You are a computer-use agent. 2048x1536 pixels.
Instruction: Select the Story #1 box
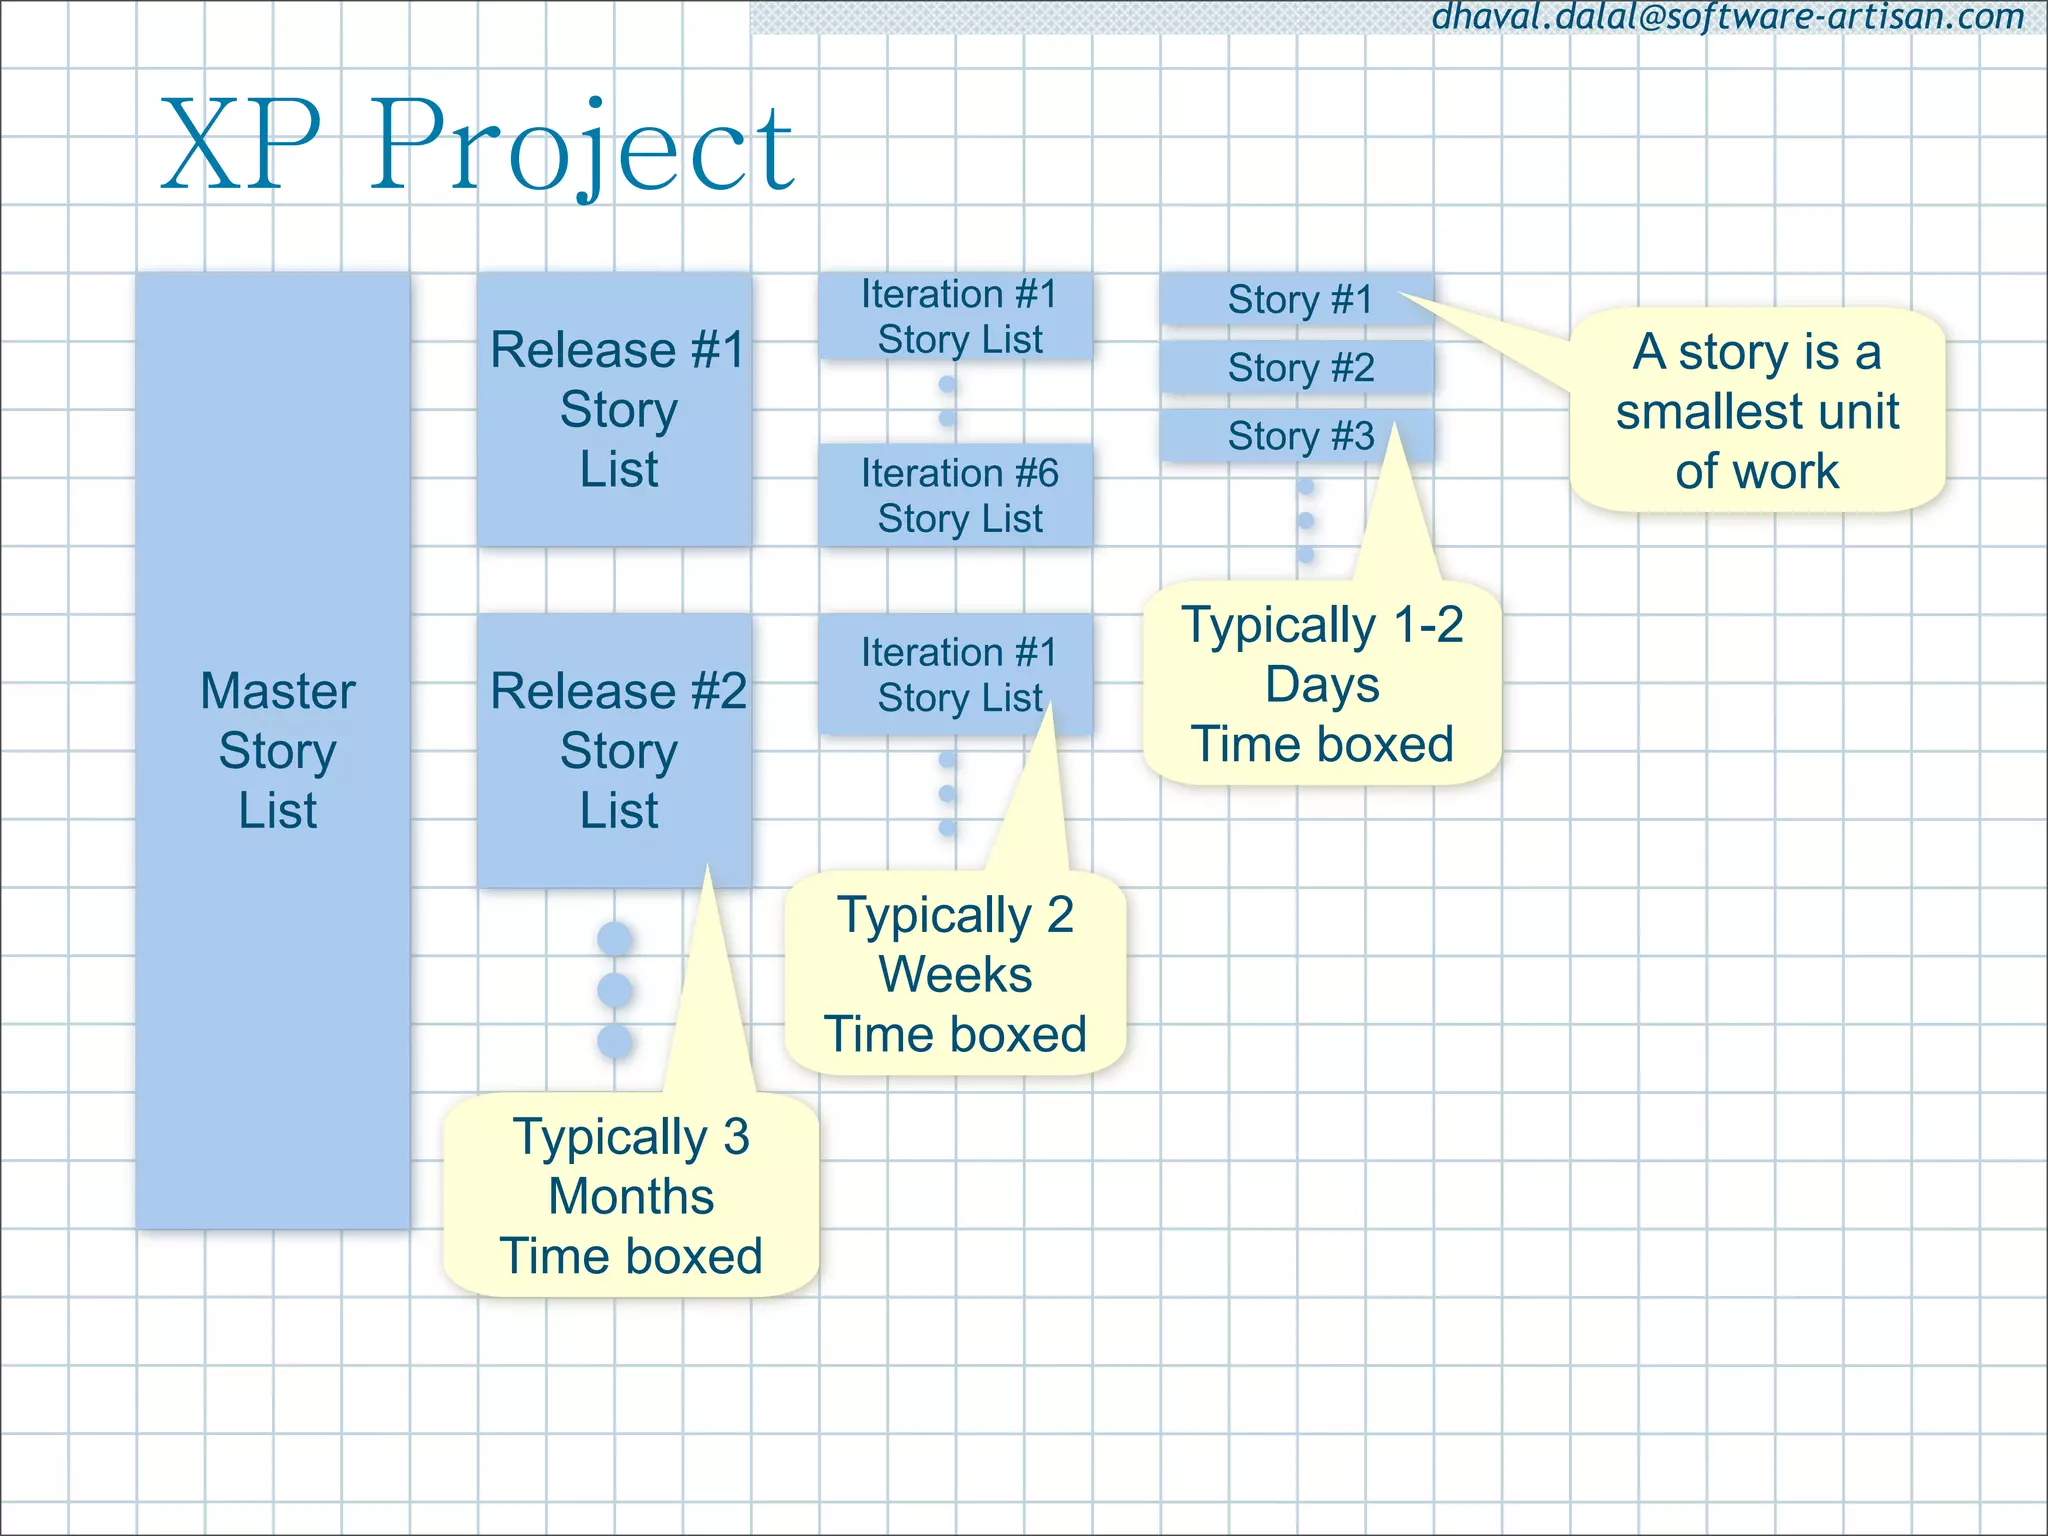pos(1297,299)
